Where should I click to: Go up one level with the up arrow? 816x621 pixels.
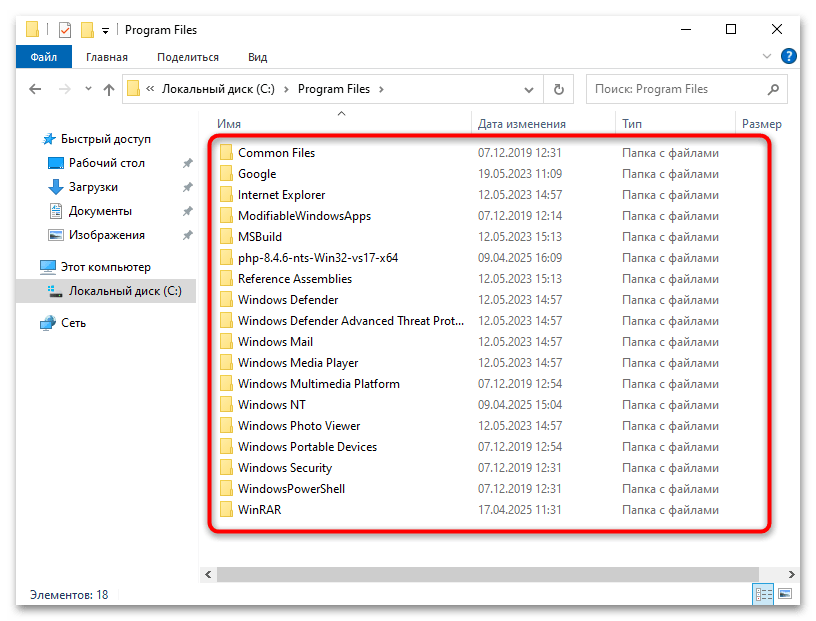coord(109,90)
